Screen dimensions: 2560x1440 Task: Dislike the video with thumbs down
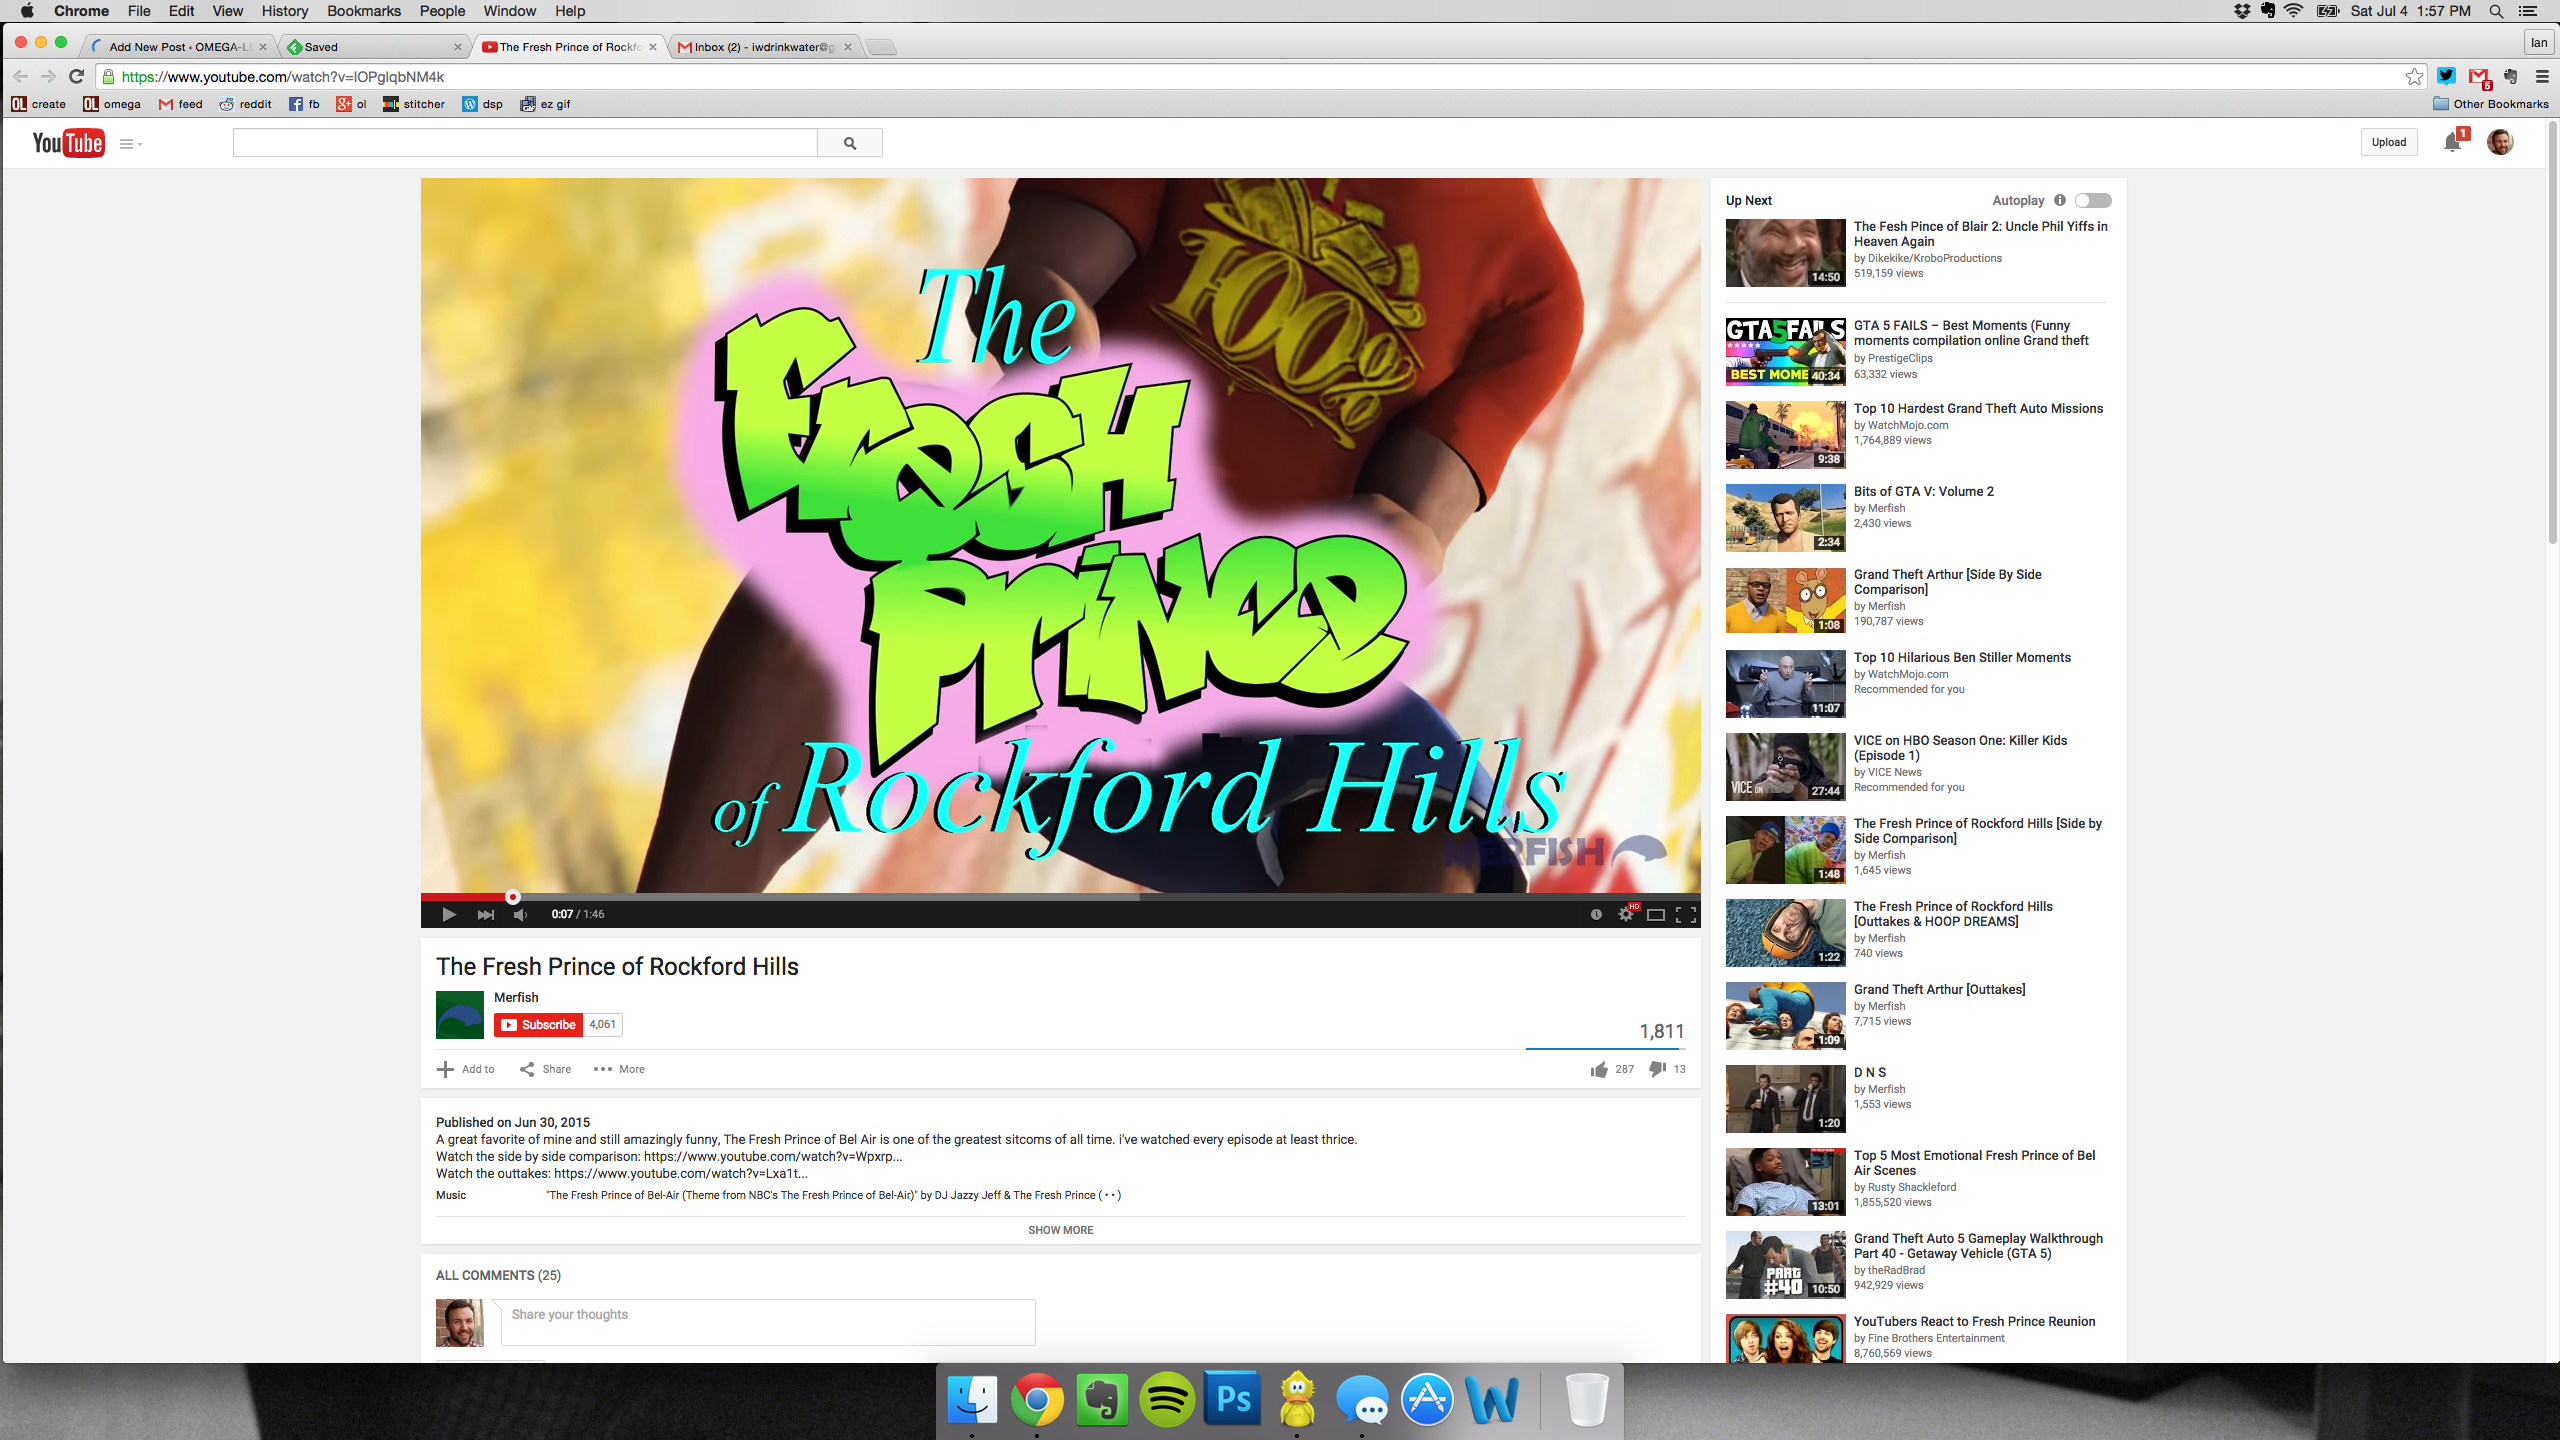[1657, 1070]
